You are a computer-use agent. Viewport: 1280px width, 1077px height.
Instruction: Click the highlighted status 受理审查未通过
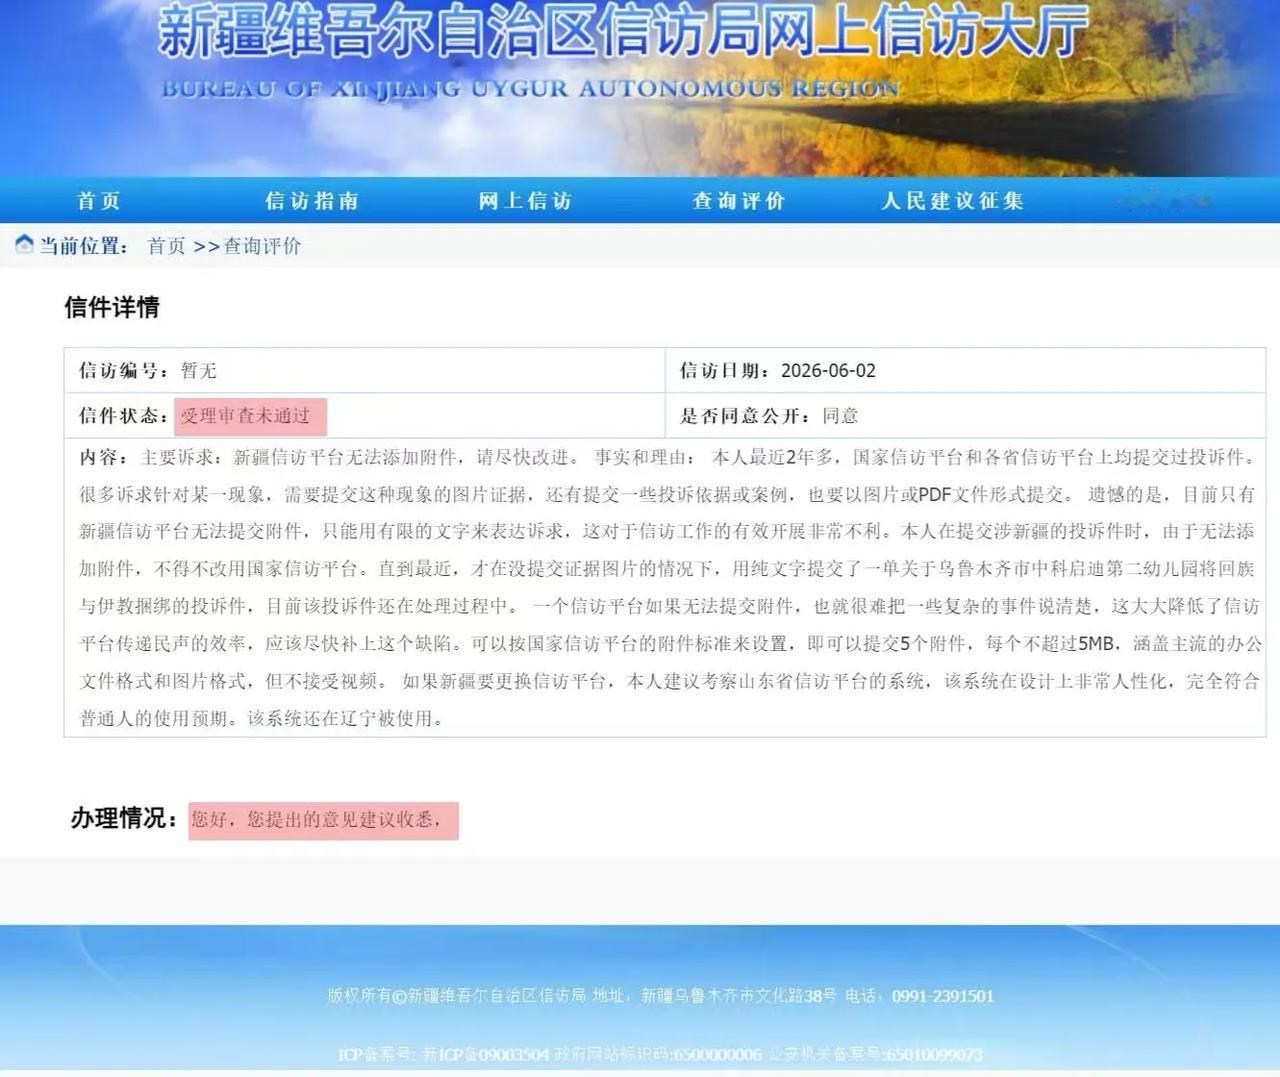pyautogui.click(x=250, y=416)
